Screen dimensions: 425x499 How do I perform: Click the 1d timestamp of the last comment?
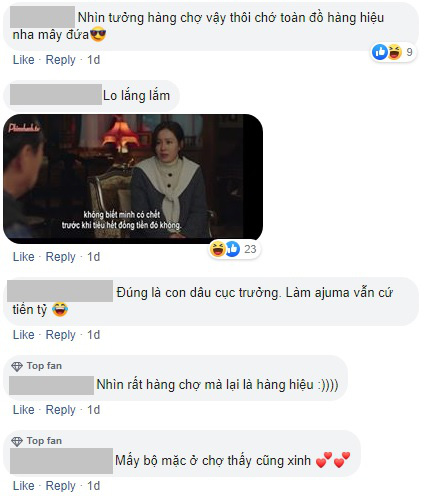coord(93,486)
